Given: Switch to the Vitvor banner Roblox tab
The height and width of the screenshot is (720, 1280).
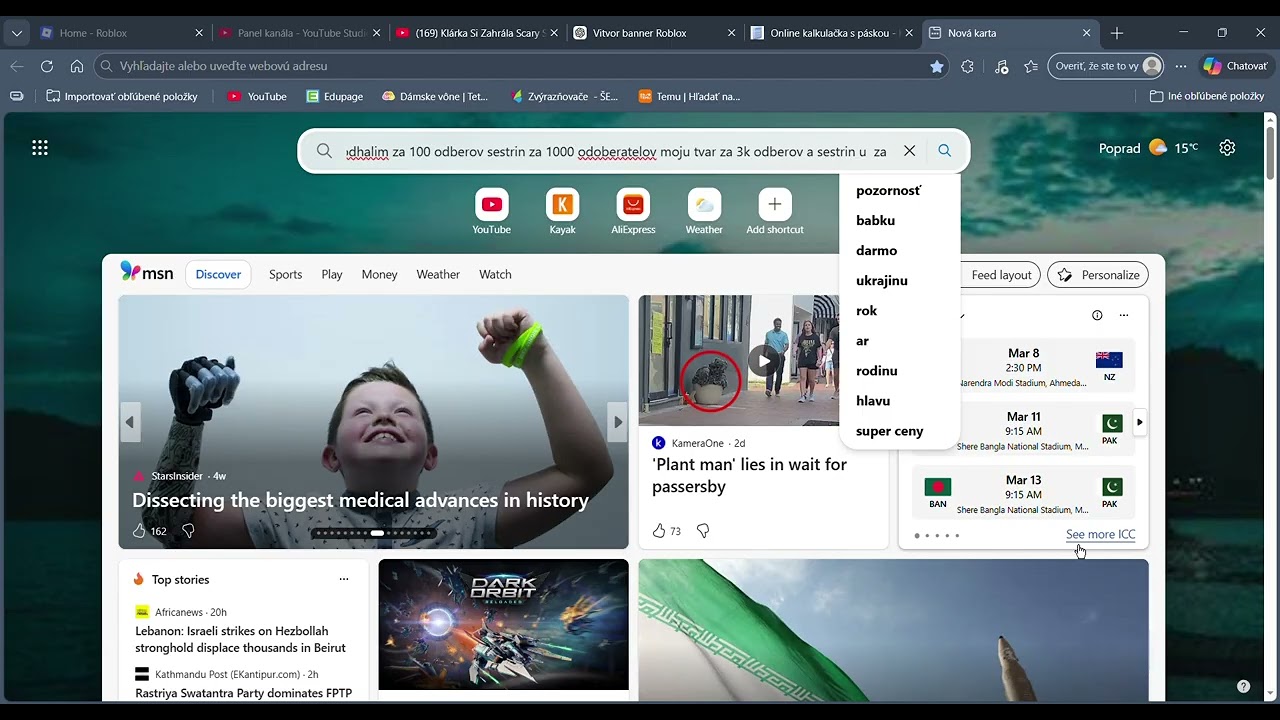Looking at the screenshot, I should click(655, 33).
